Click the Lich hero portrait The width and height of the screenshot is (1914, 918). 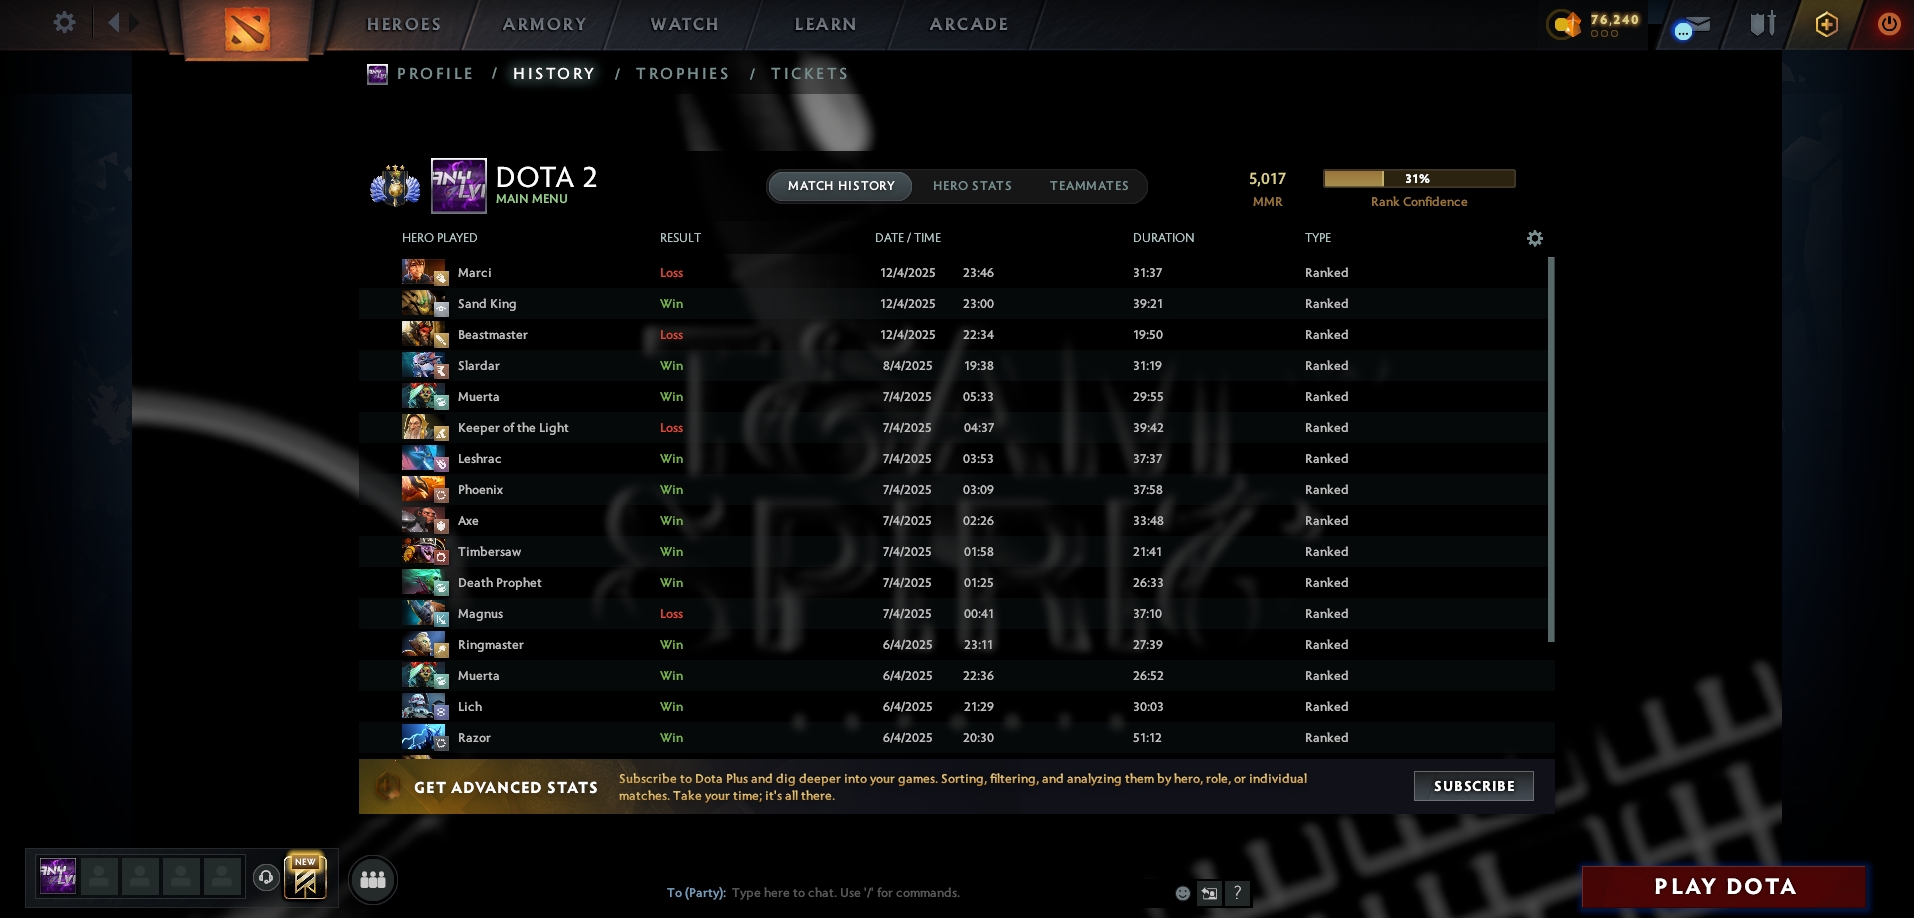coord(424,706)
